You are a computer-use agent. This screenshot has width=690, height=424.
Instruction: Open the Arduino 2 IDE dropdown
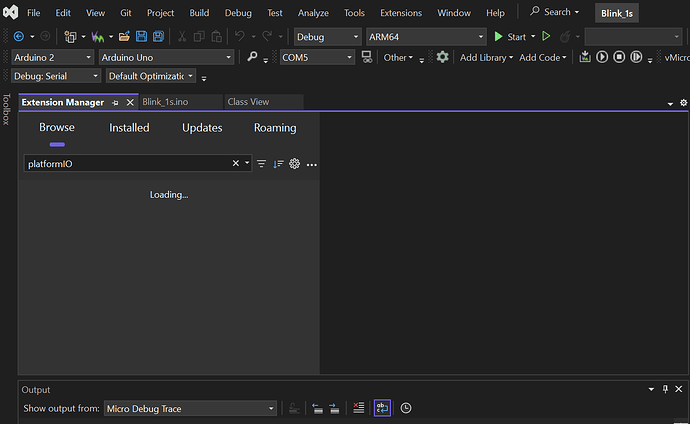tap(52, 58)
